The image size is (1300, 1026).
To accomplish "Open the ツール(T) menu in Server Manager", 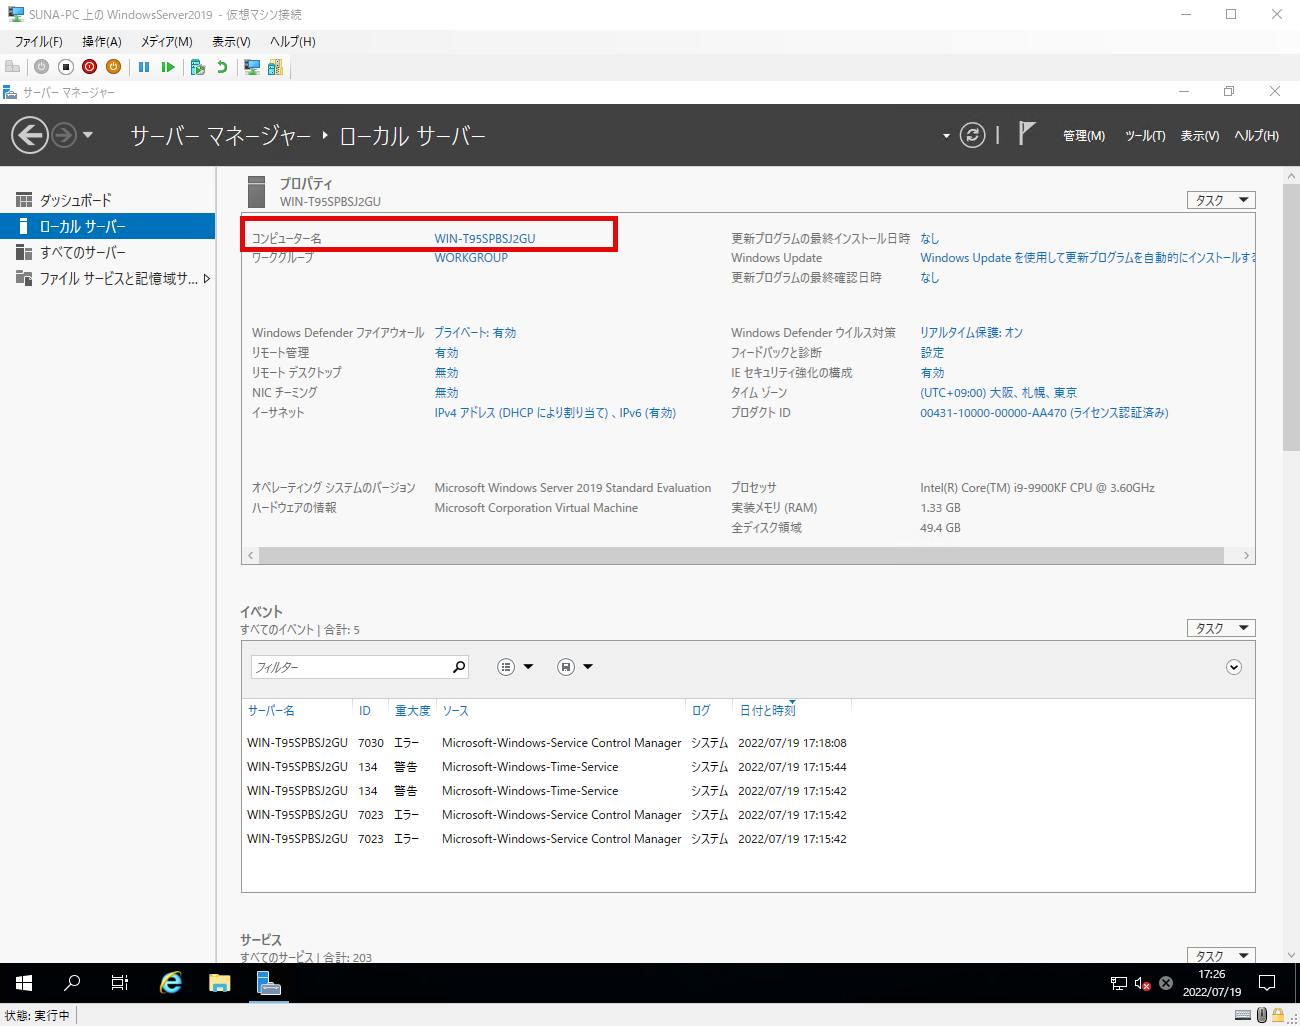I will pos(1144,135).
